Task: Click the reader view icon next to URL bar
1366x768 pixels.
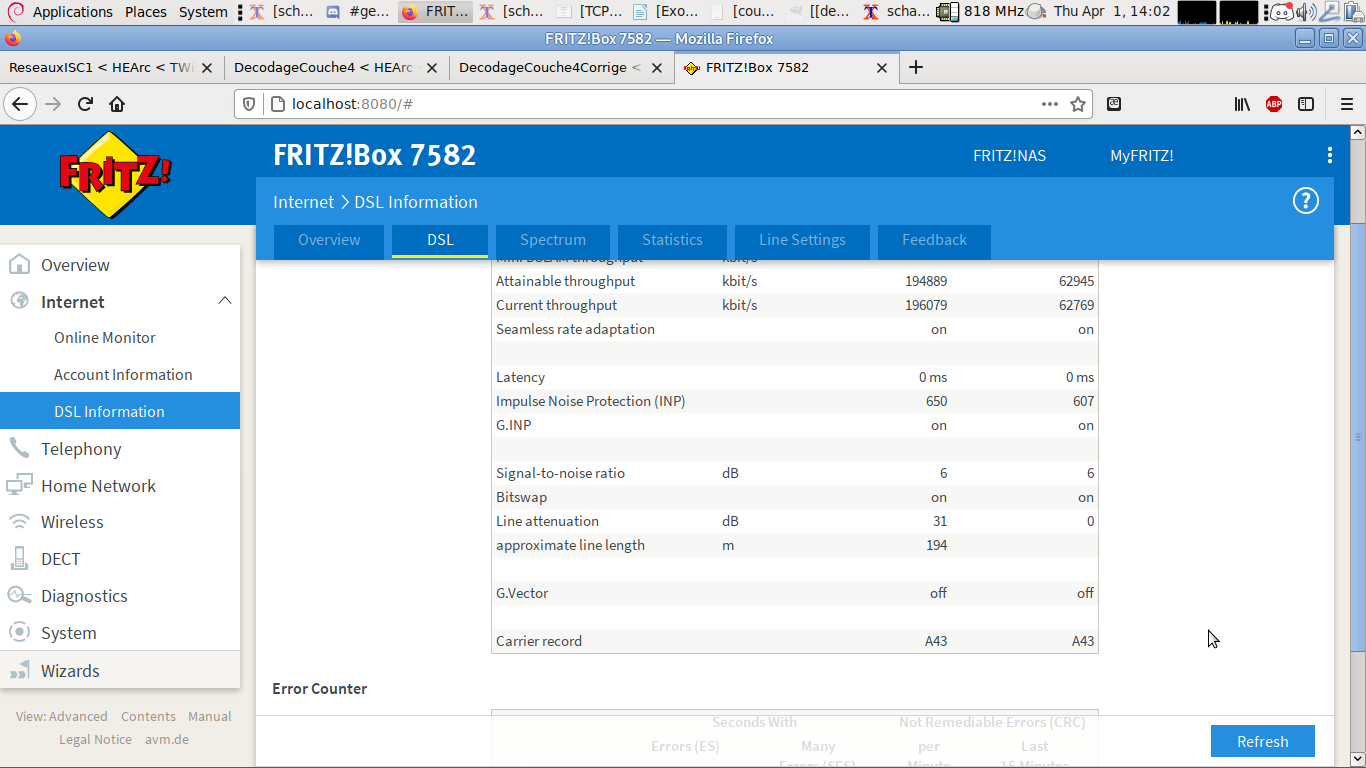Action: (x=1113, y=104)
